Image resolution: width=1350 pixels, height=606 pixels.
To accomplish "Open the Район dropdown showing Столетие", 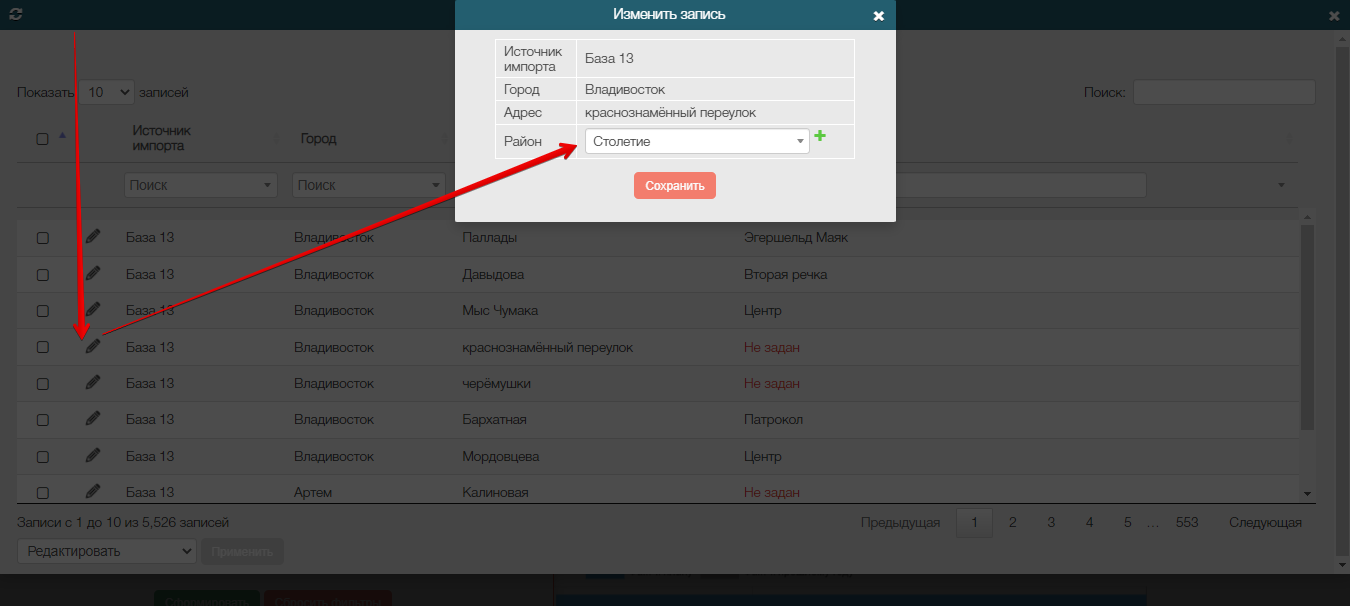I will pyautogui.click(x=697, y=141).
